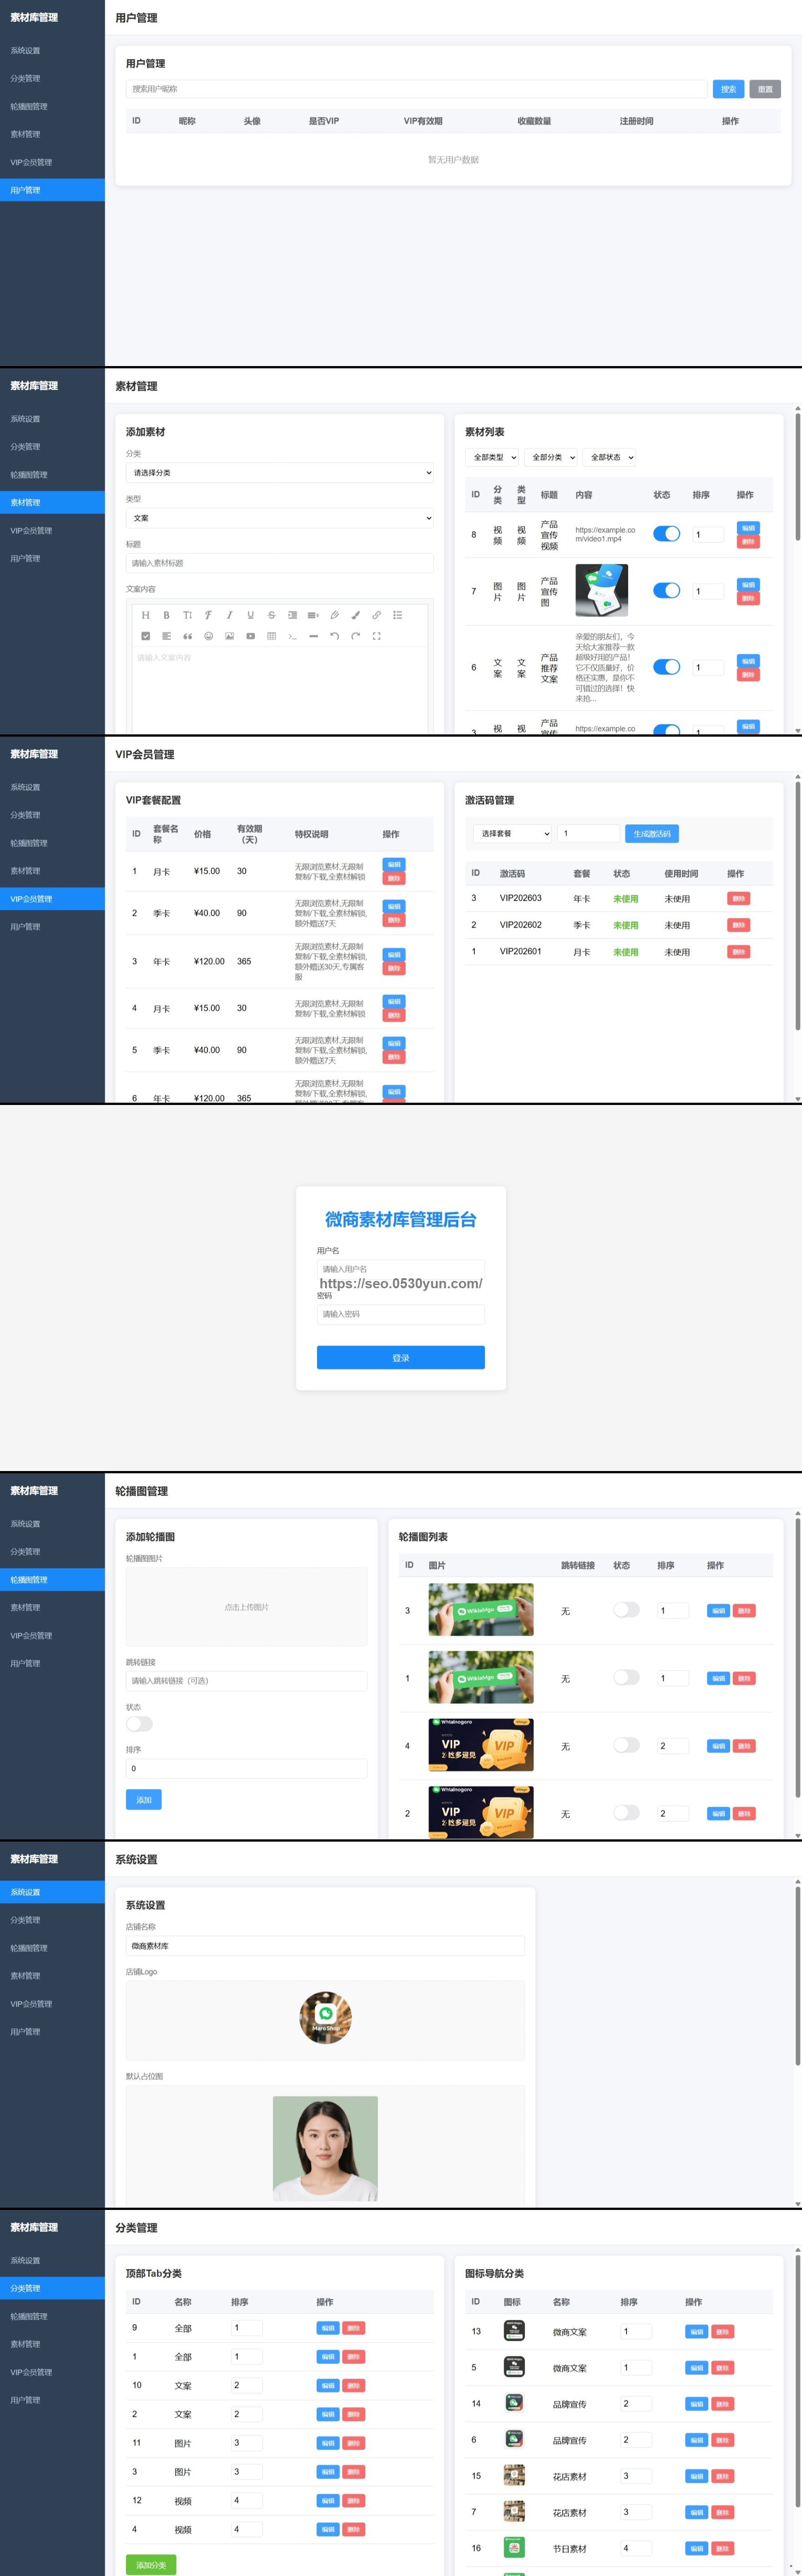Open font size tool in editor

(187, 615)
